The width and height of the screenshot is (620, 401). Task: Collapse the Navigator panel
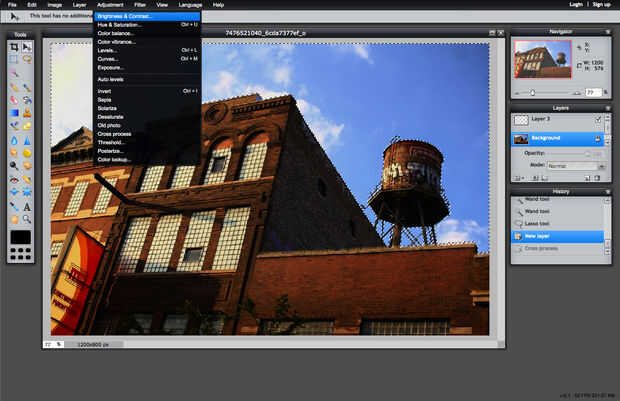[607, 32]
